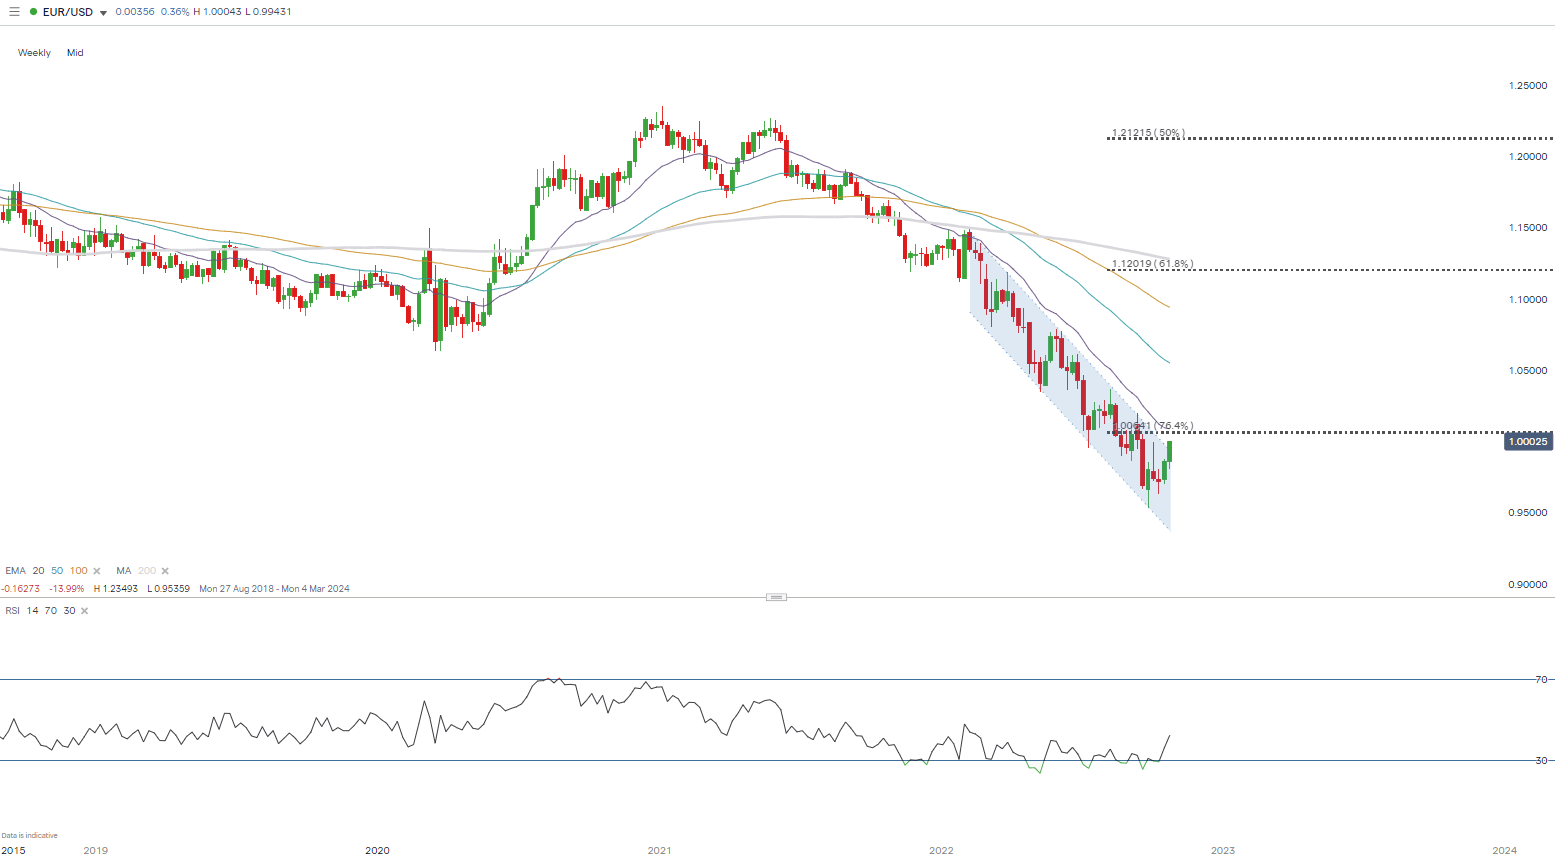Click the 0.36% change value in header
Viewport: 1555px width, 857px height.
[x=175, y=12]
